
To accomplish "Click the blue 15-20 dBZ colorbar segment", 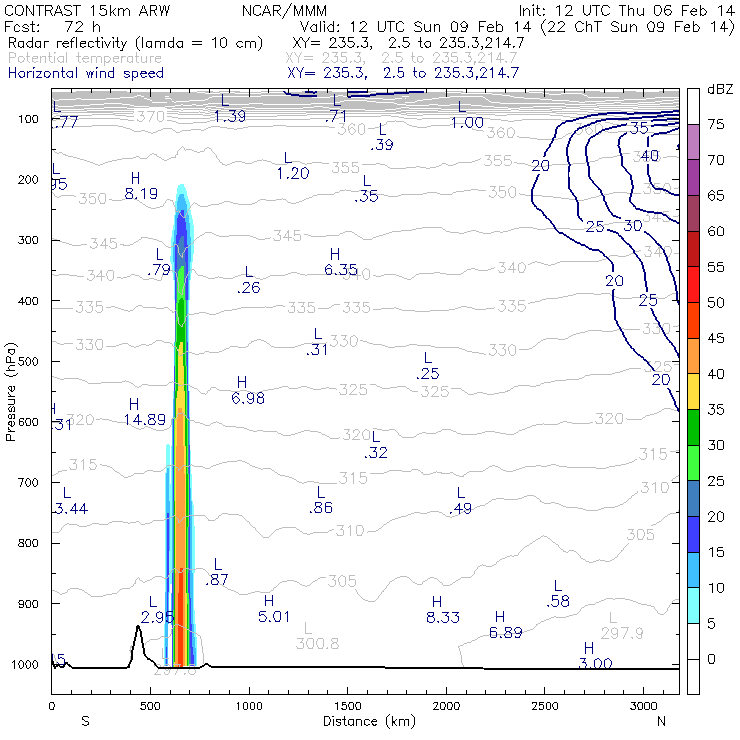I will tap(693, 534).
